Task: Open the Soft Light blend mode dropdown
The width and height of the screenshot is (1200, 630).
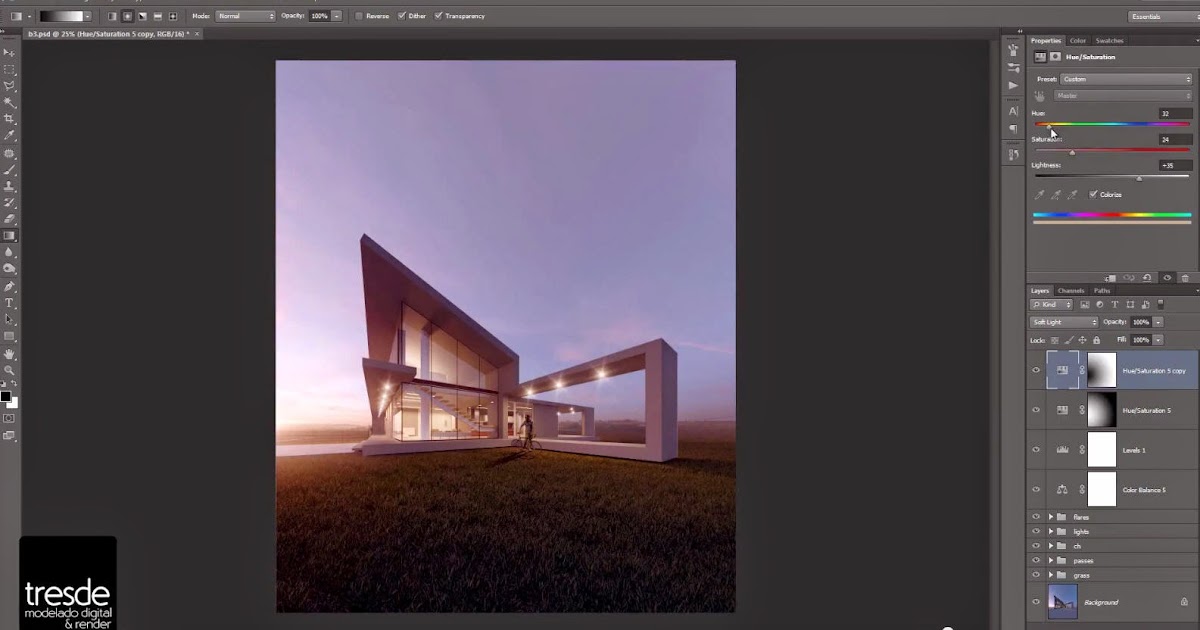Action: (x=1064, y=322)
